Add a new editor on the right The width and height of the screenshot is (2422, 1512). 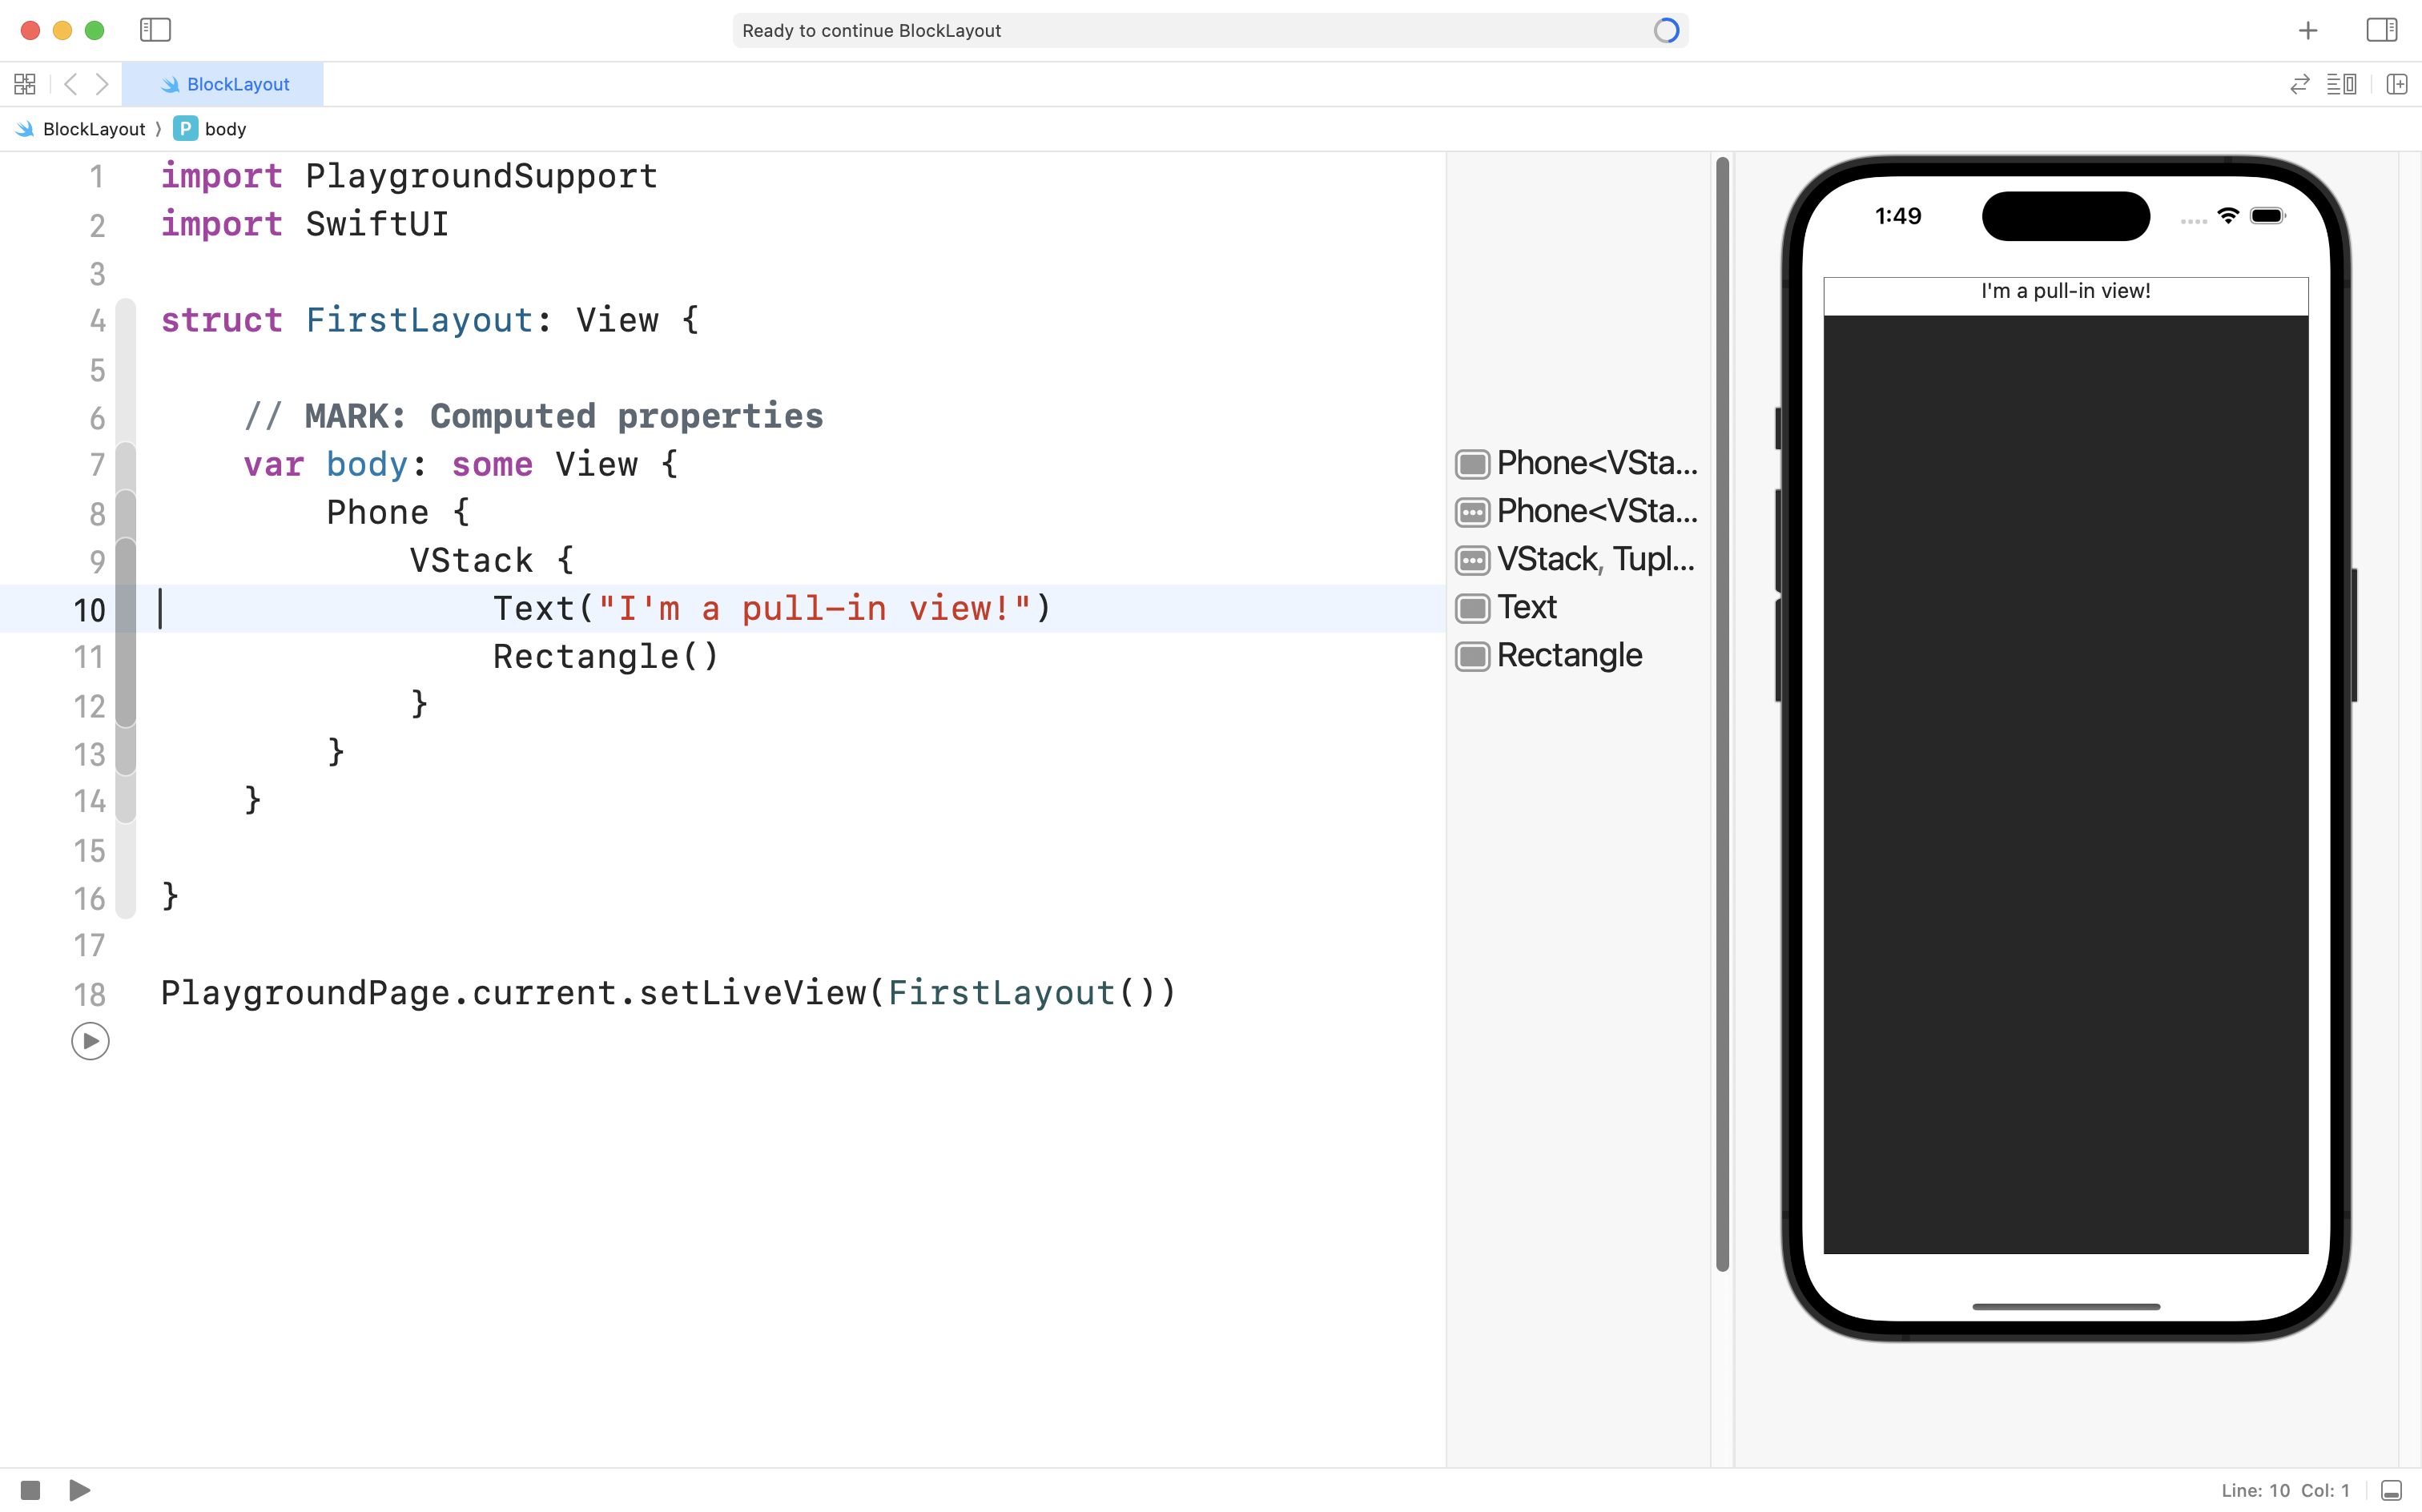2396,84
